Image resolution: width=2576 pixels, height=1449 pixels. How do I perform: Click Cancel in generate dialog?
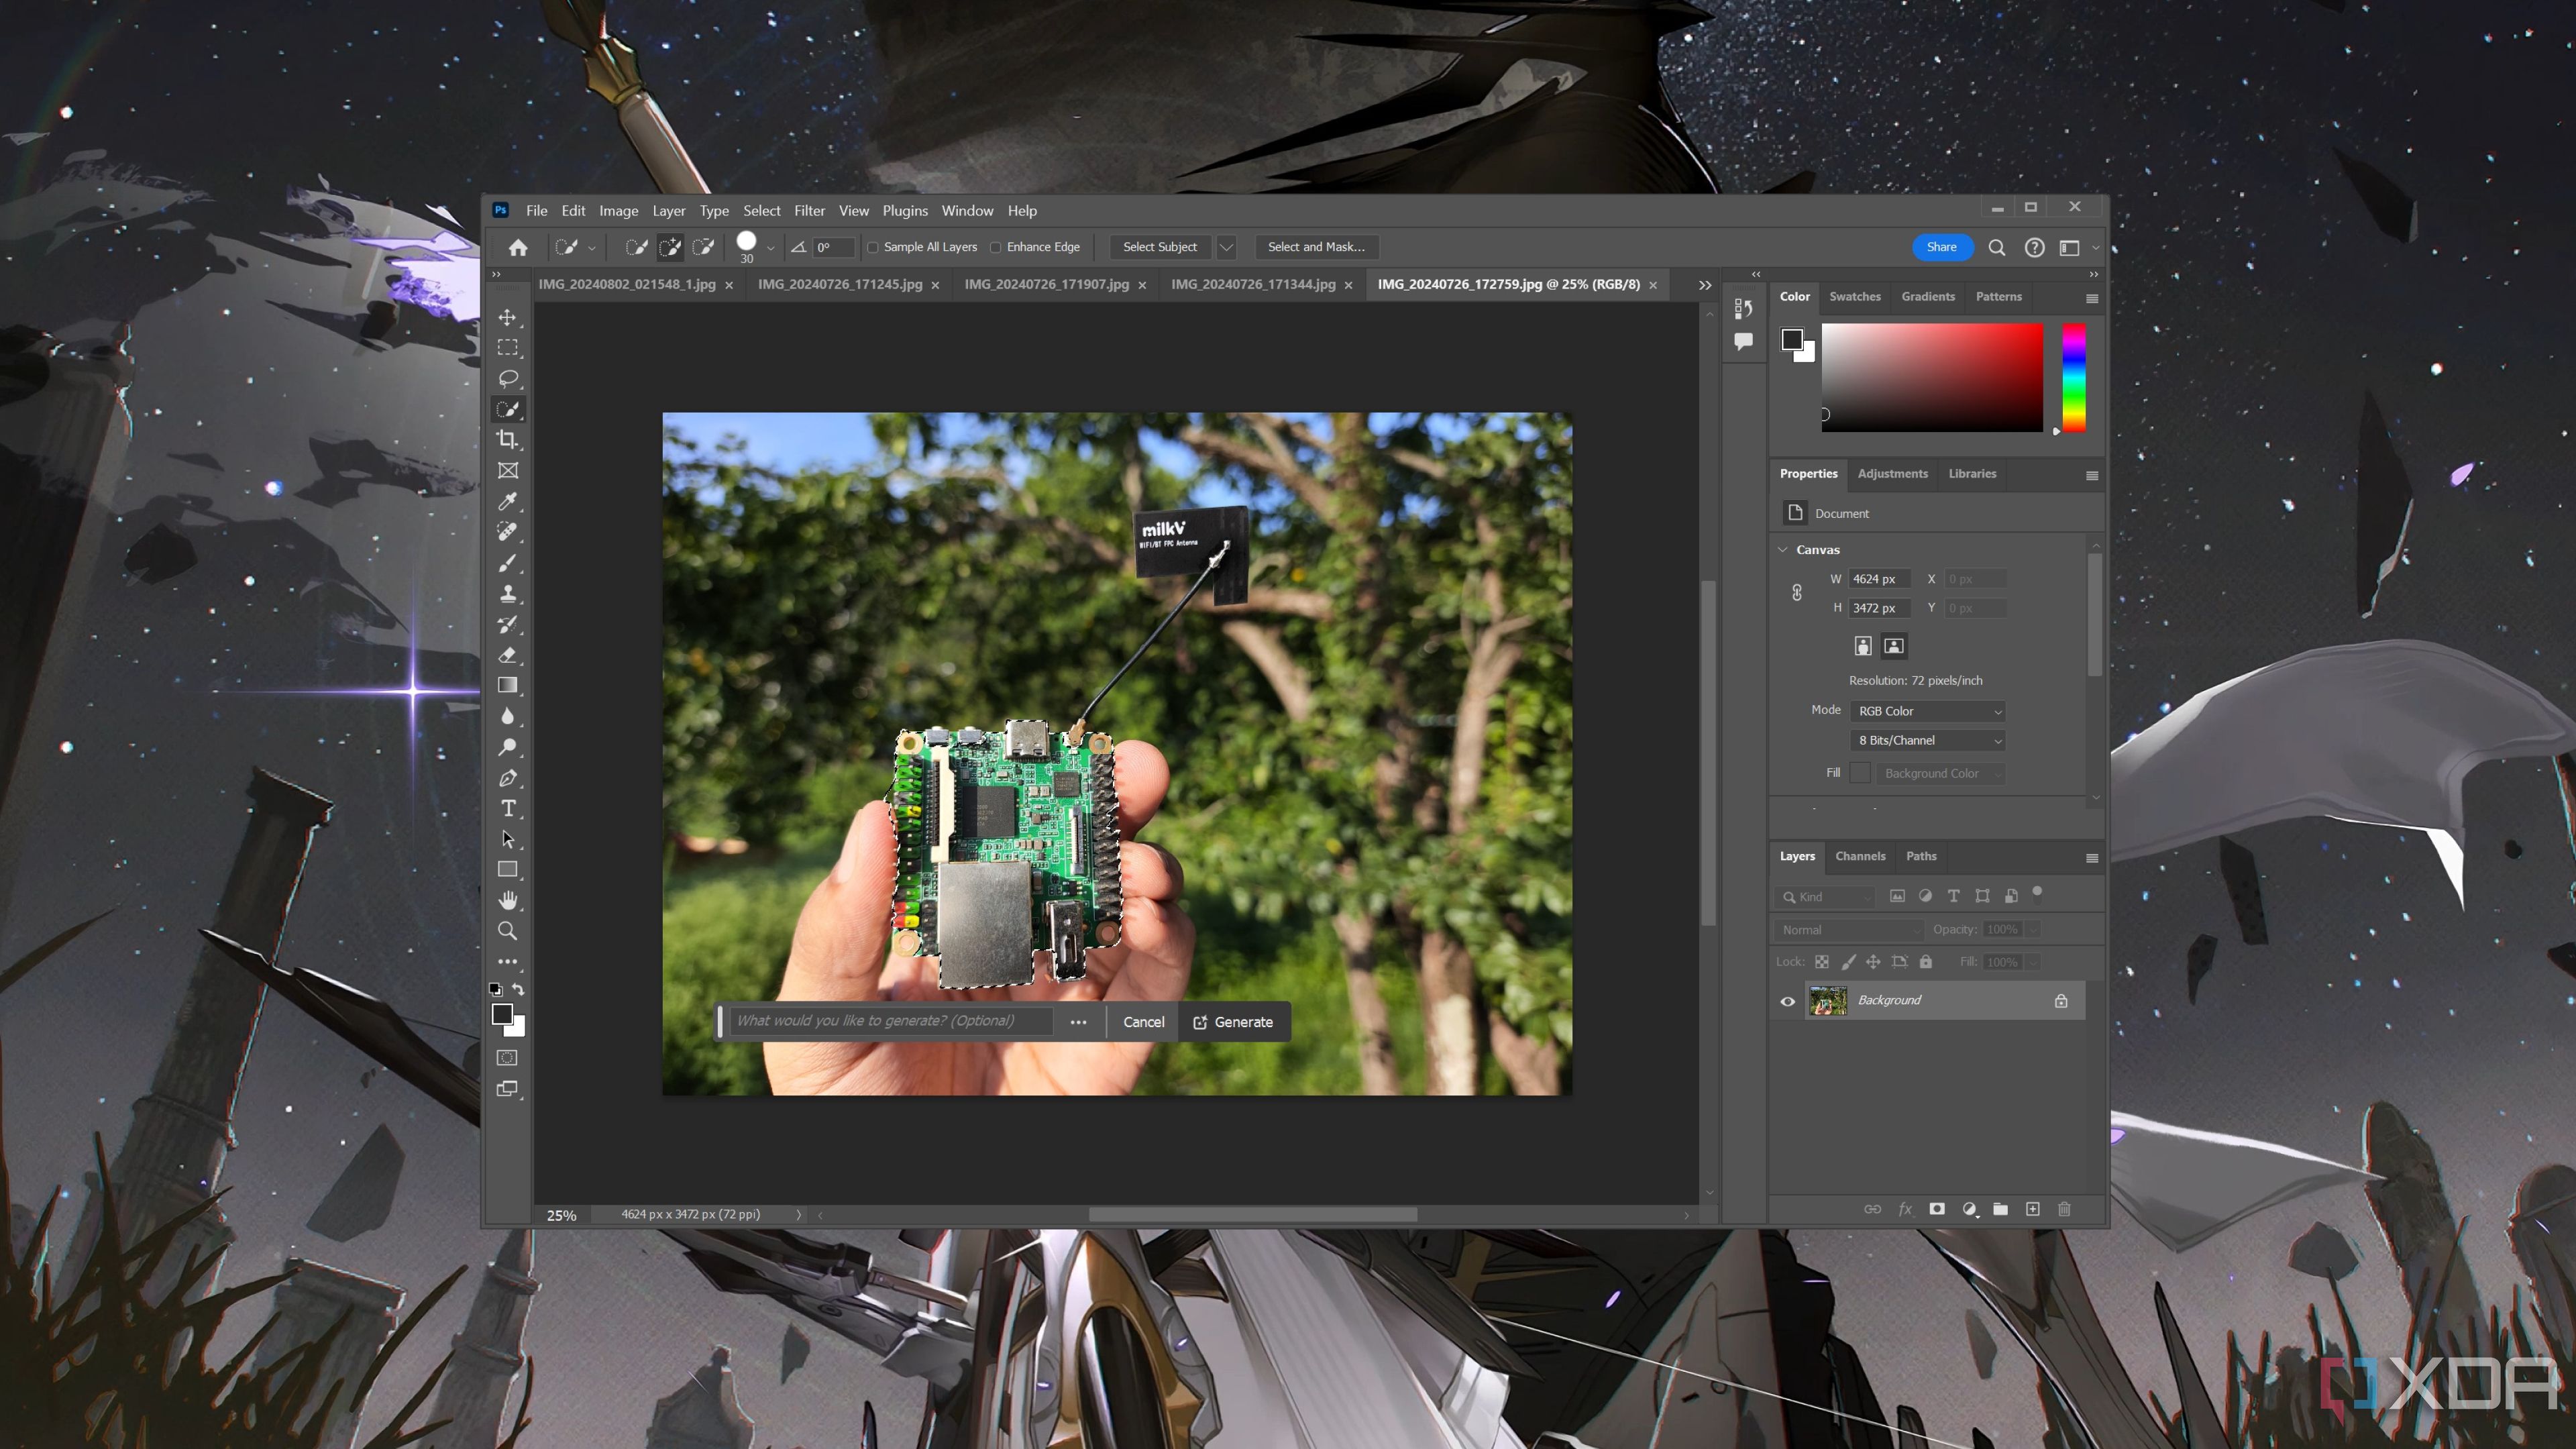tap(1143, 1021)
